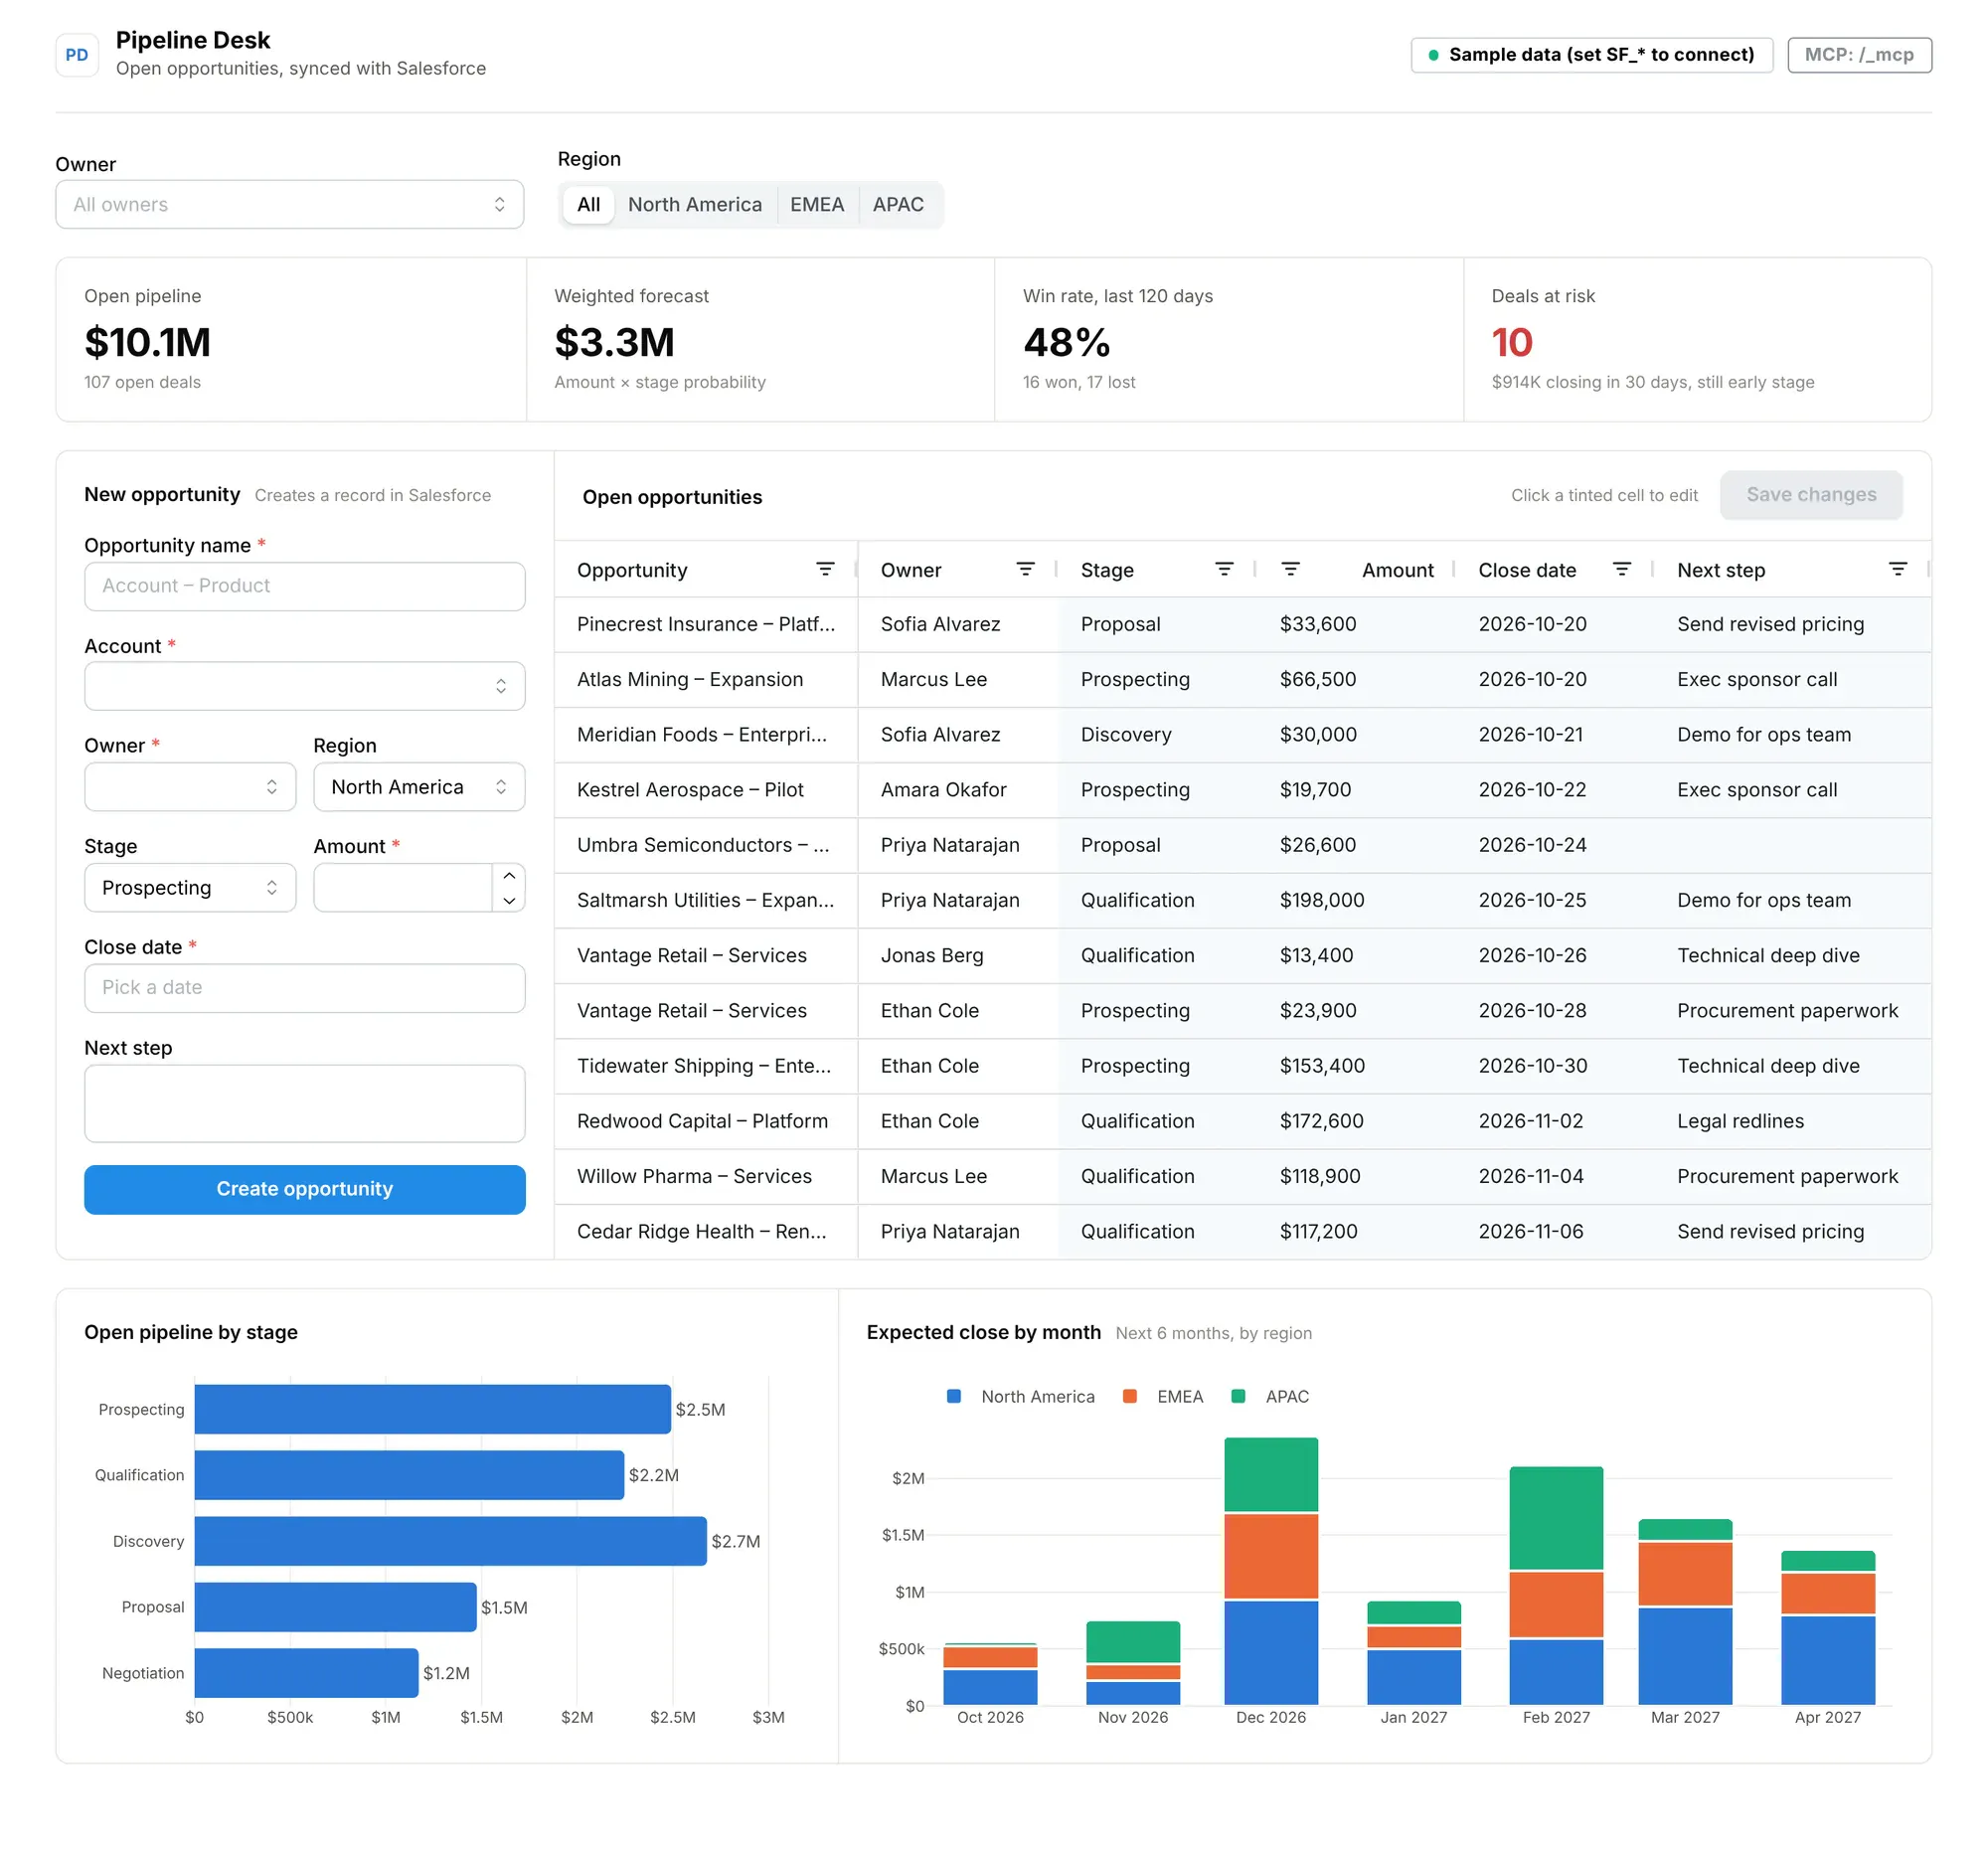This screenshot has width=1988, height=1858.
Task: Open the Next step column filter icon
Action: click(x=1897, y=570)
